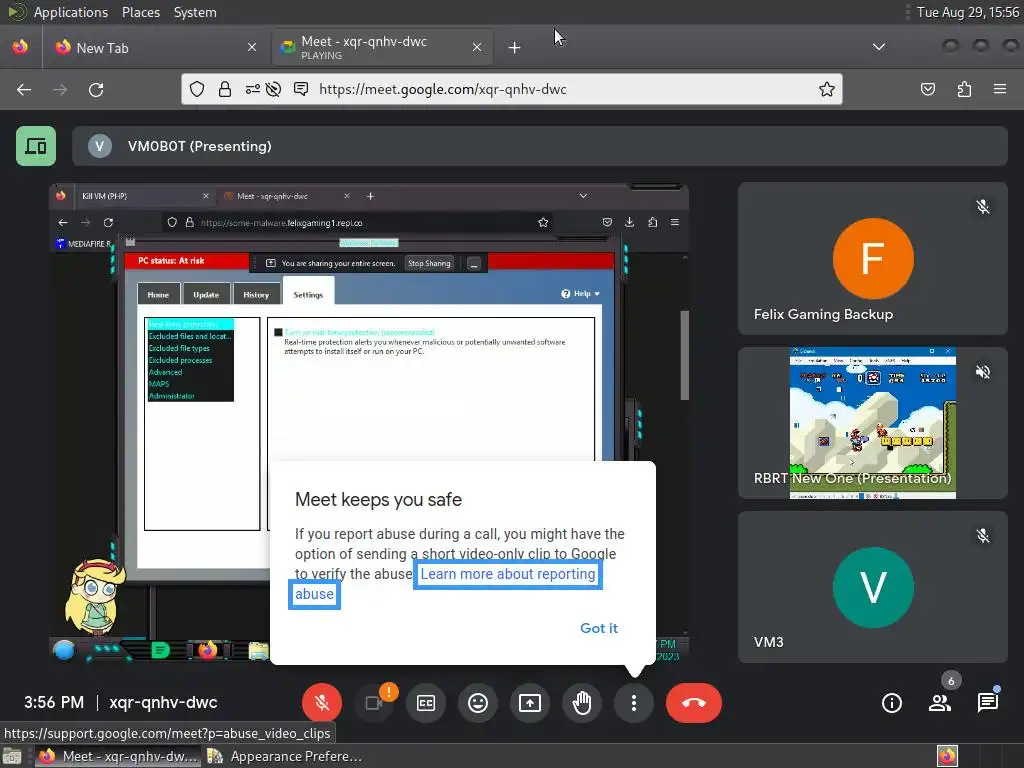Click the meeting code xqr-qnhv-dwc text
This screenshot has width=1024, height=768.
click(163, 703)
